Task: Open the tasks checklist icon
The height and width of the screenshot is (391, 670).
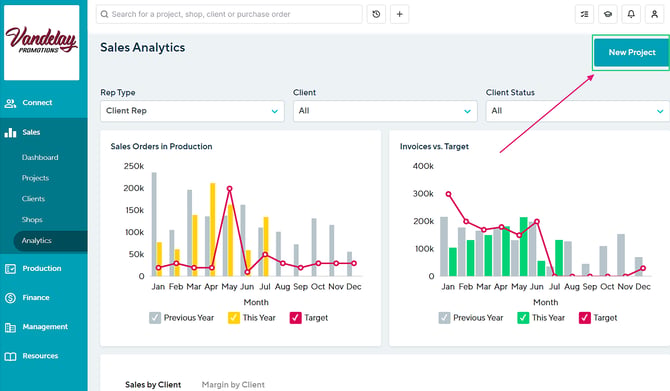Action: [584, 14]
